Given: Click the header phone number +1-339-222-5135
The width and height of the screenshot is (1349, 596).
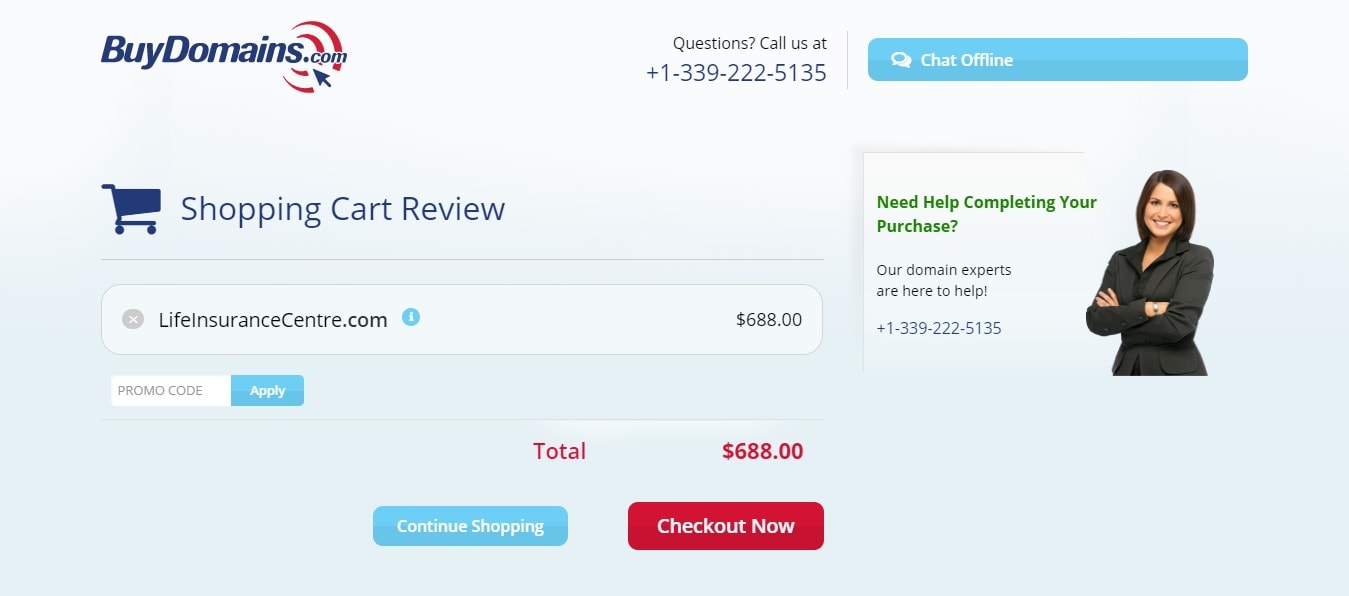Looking at the screenshot, I should coord(736,73).
